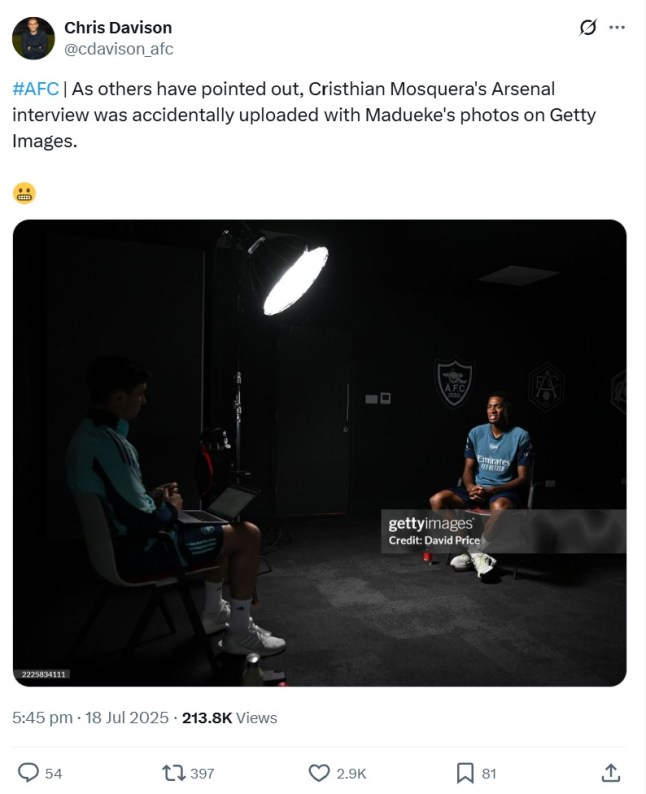Click the 397 repost count
The image size is (646, 794).
click(202, 773)
